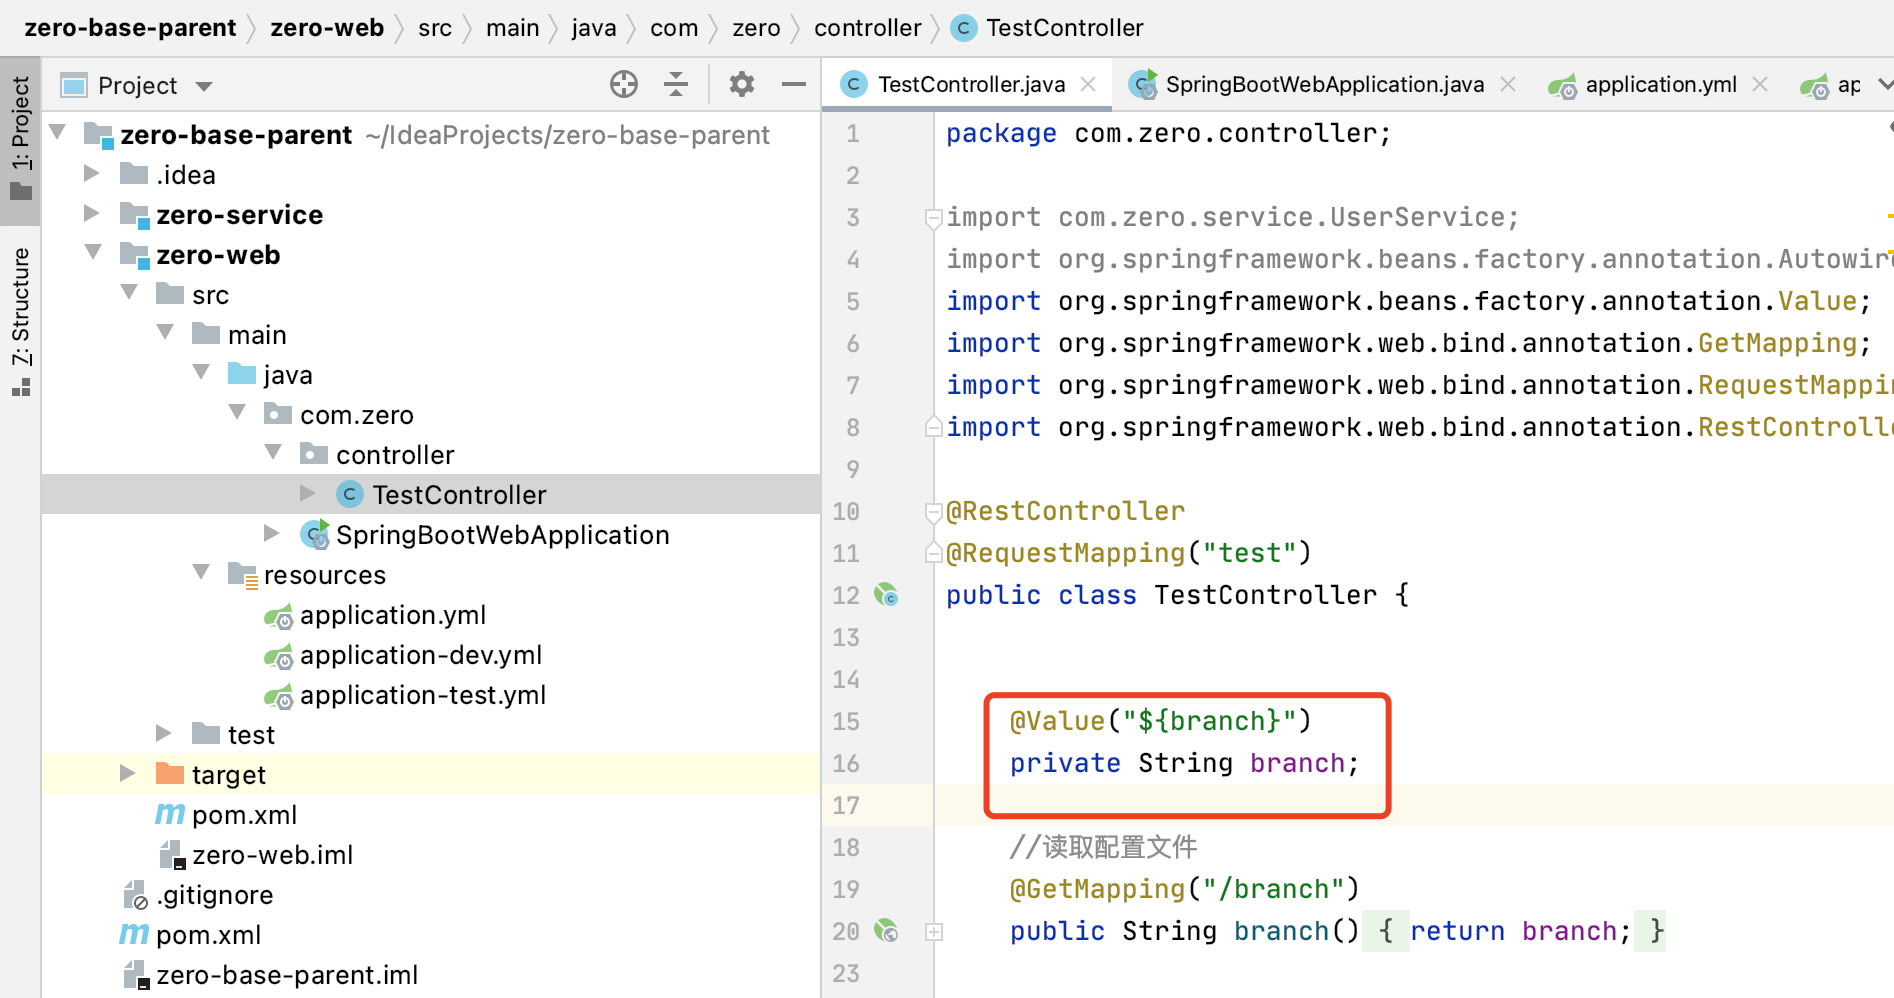Viewport: 1894px width, 998px height.
Task: Expand the SpringBootWebApplication node
Action: pyautogui.click(x=272, y=533)
